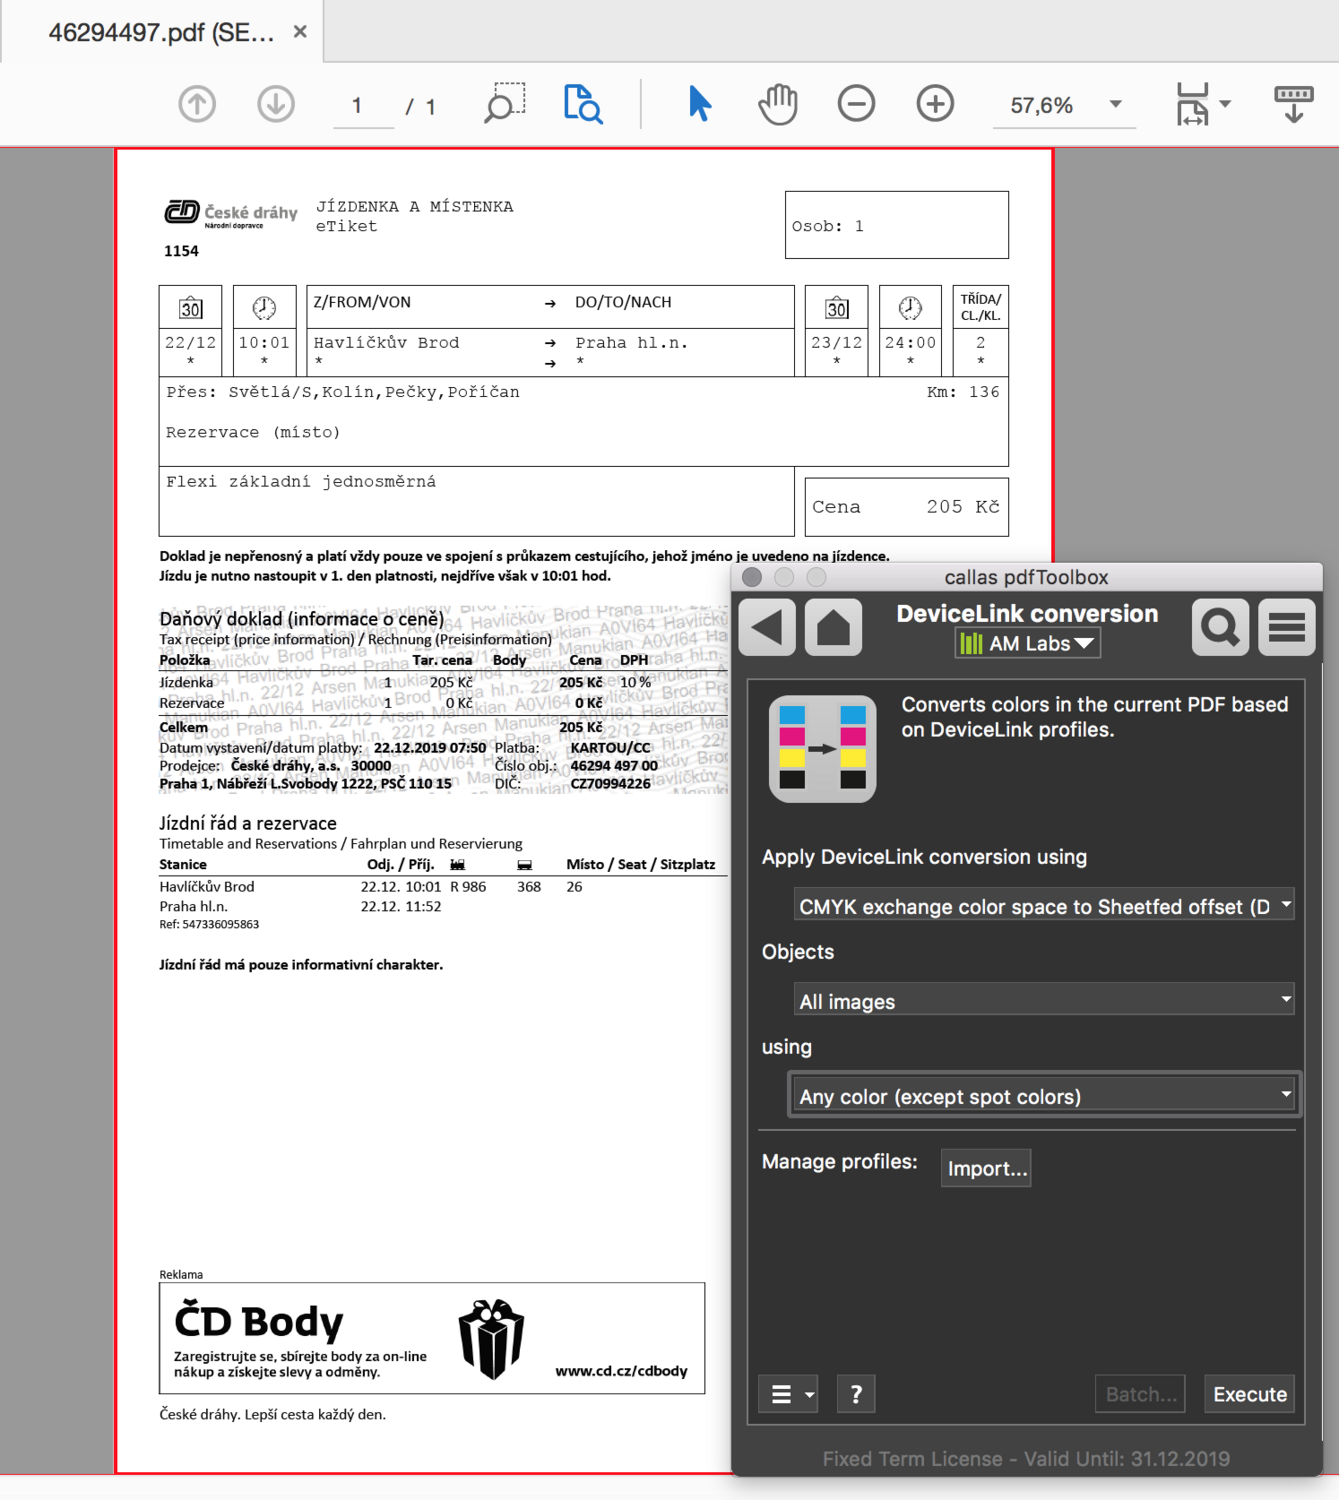Click the carriage icon above 368
Screen dimensions: 1339x1500
coord(525,865)
